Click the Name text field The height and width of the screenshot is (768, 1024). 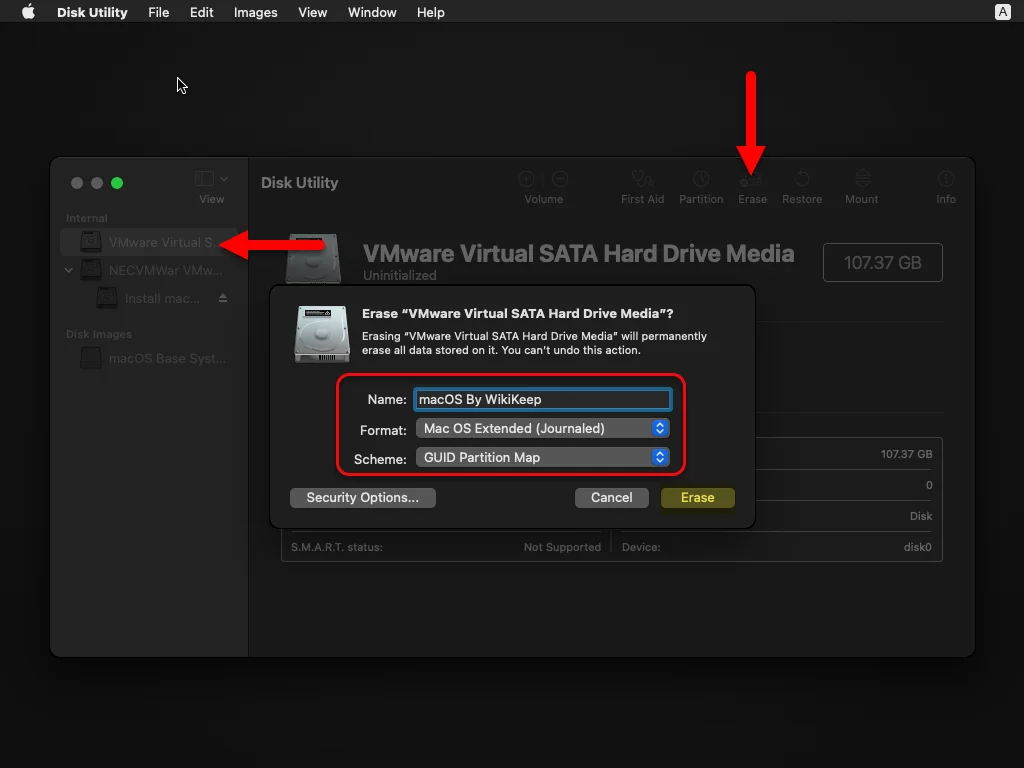(542, 399)
